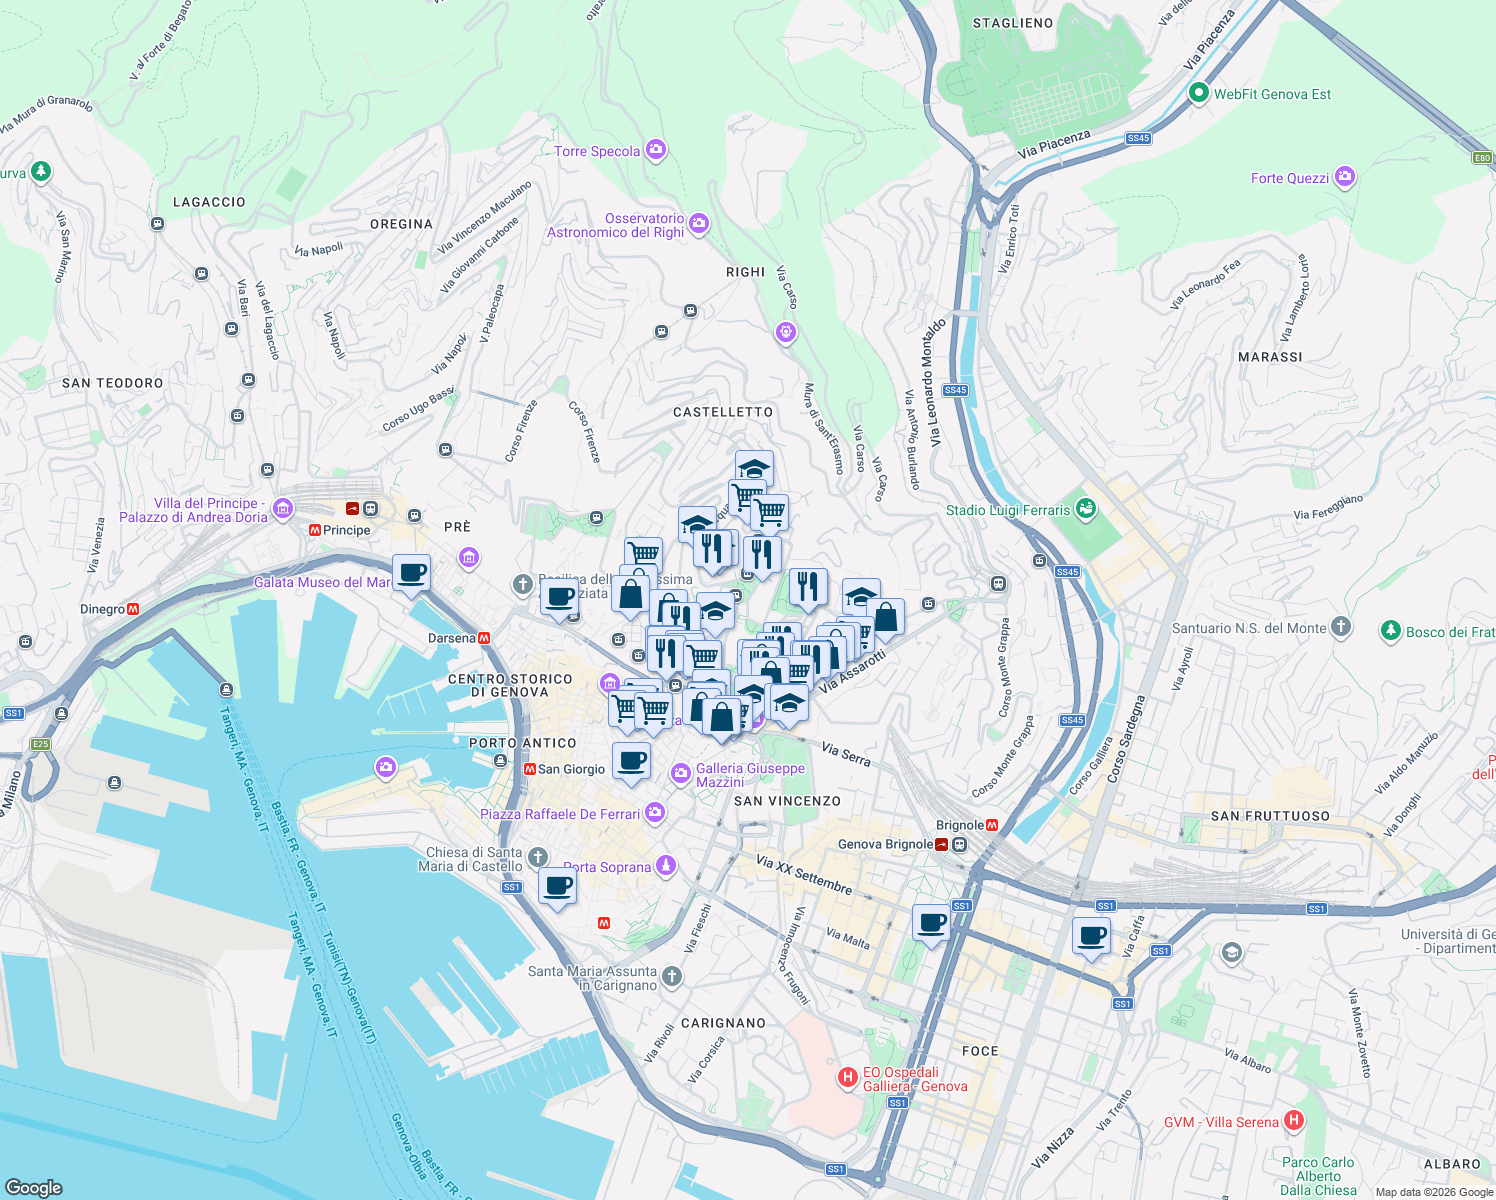
Task: Open the Forte Quezzi attraction icon
Action: (x=1345, y=178)
